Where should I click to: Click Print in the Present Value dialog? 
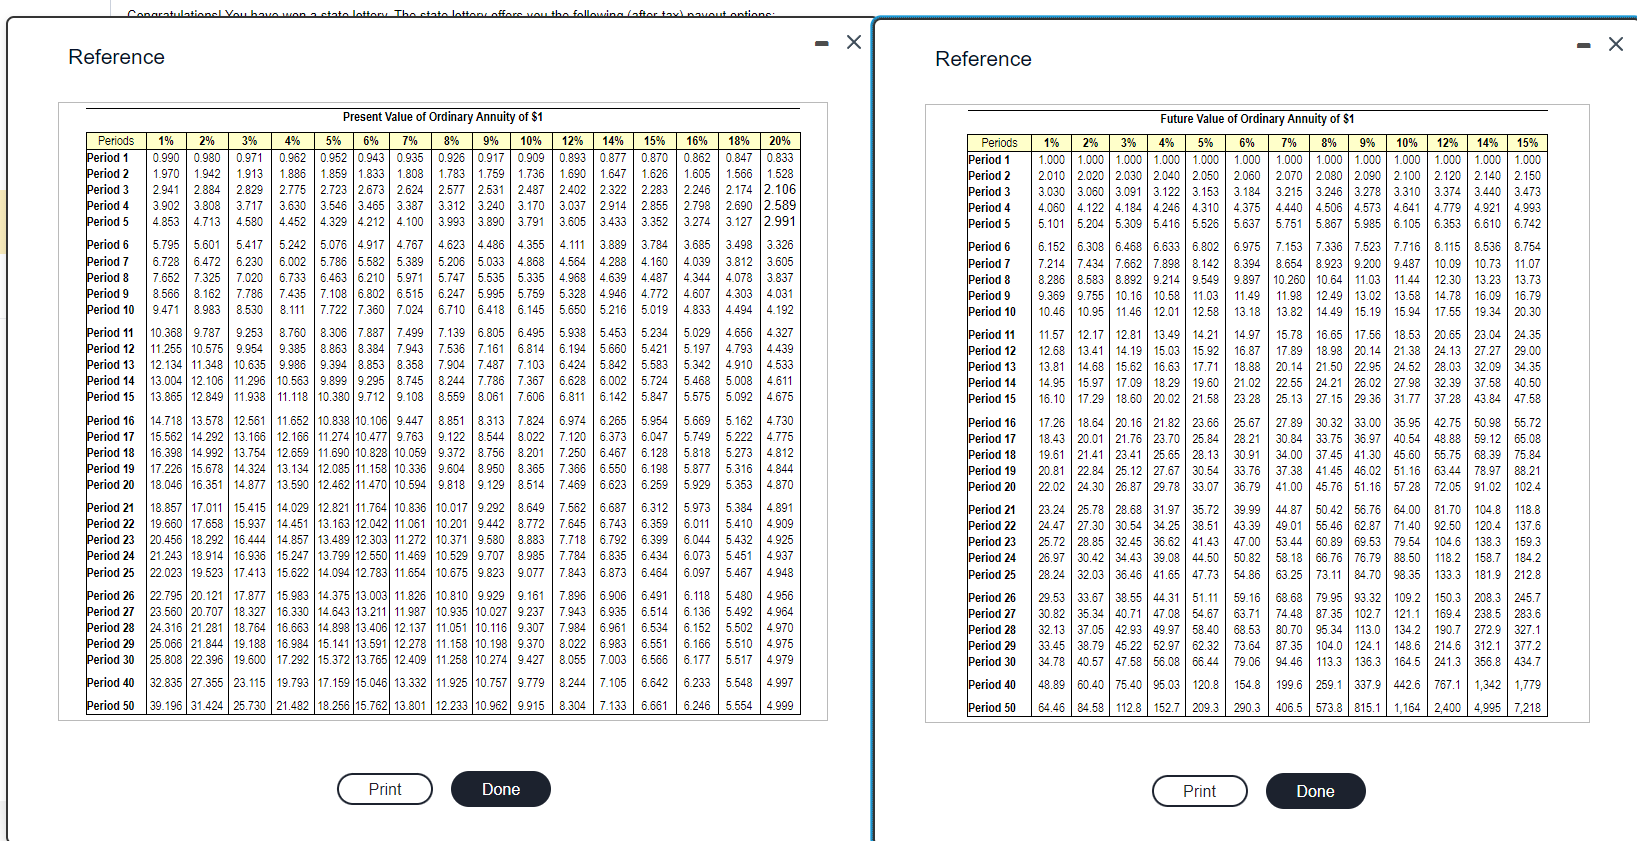385,789
